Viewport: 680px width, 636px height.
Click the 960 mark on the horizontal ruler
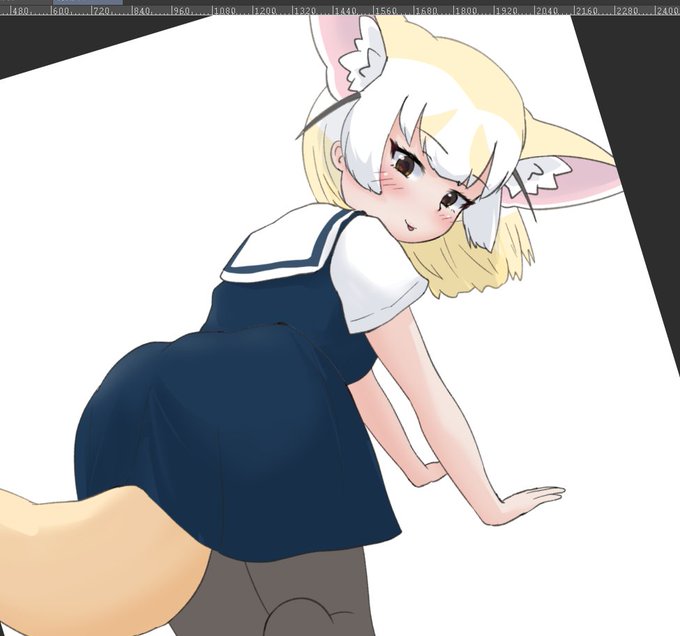click(x=181, y=10)
